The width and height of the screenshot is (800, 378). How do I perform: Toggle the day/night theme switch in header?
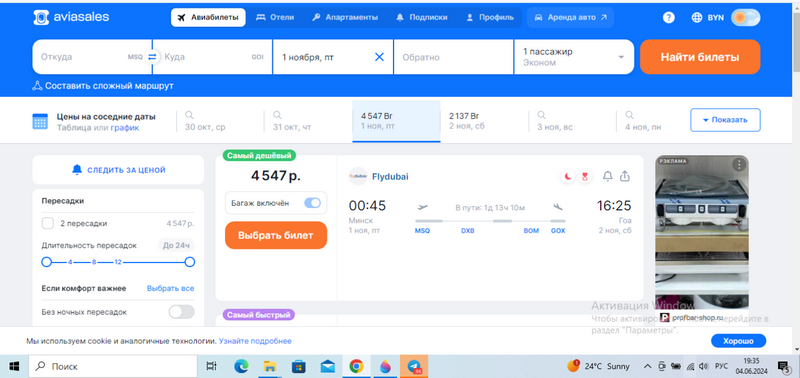tap(745, 18)
